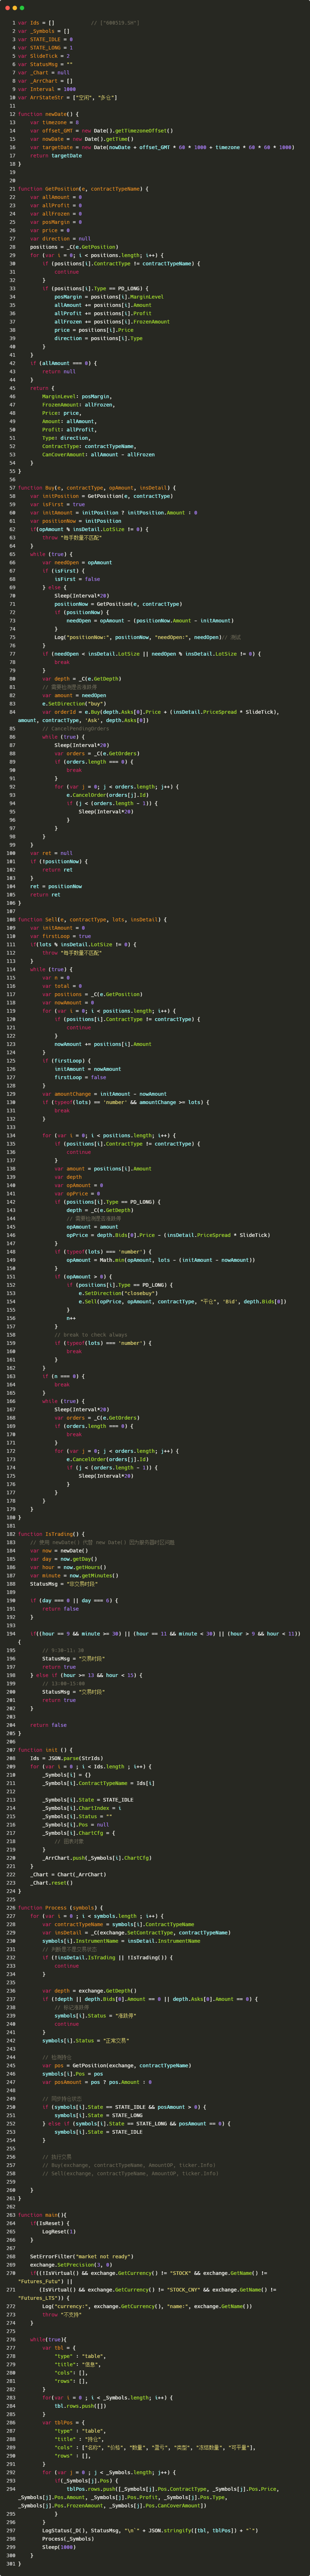Click the 'function GetPosition' definition line
Image resolution: width=310 pixels, height=2576 pixels.
click(x=83, y=189)
